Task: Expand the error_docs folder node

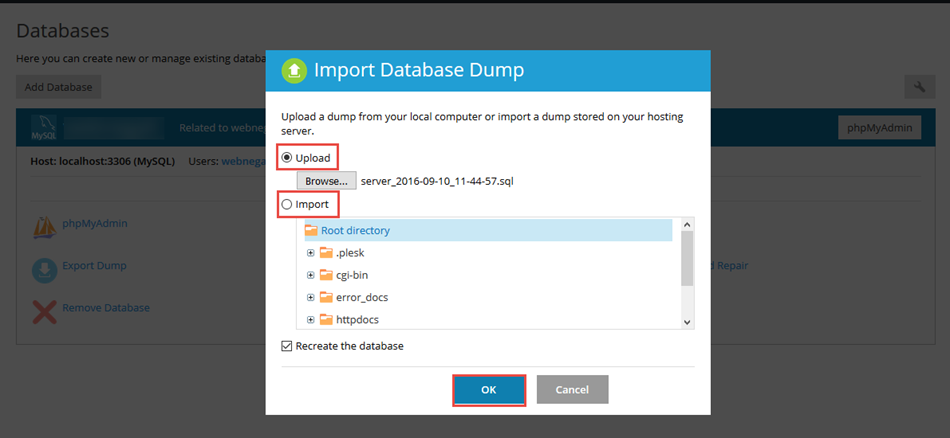Action: 311,298
